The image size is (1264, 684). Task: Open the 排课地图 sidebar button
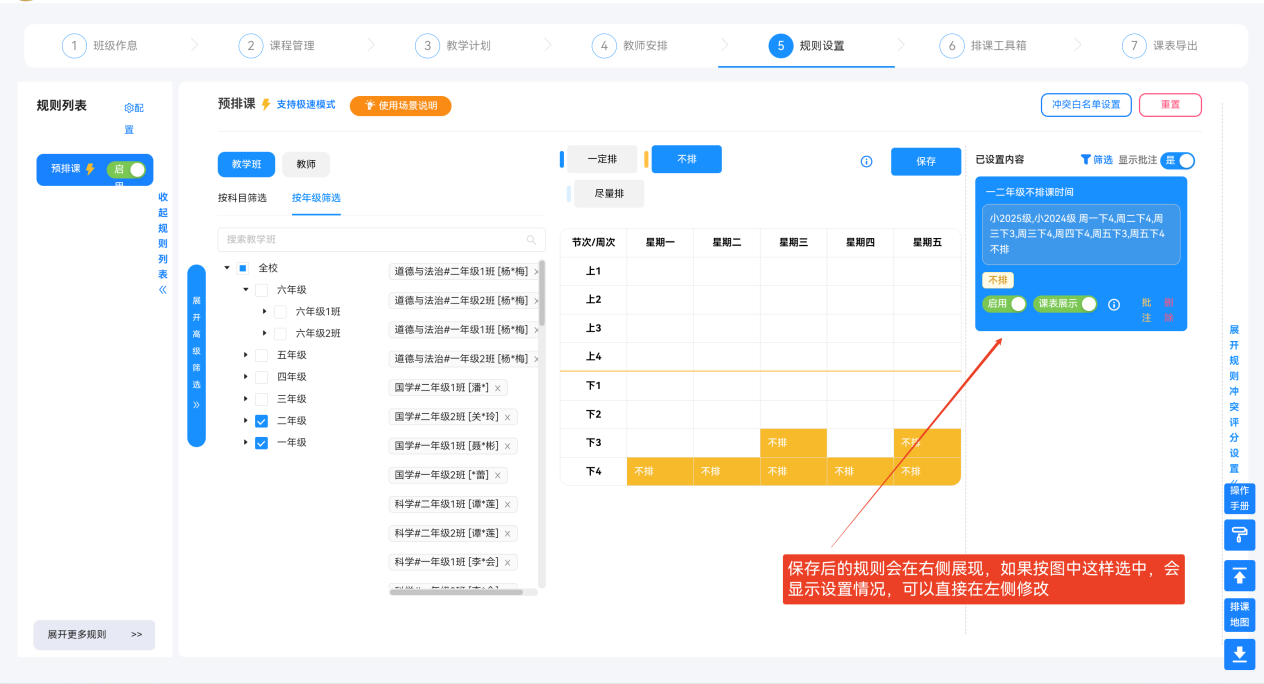tap(1239, 614)
